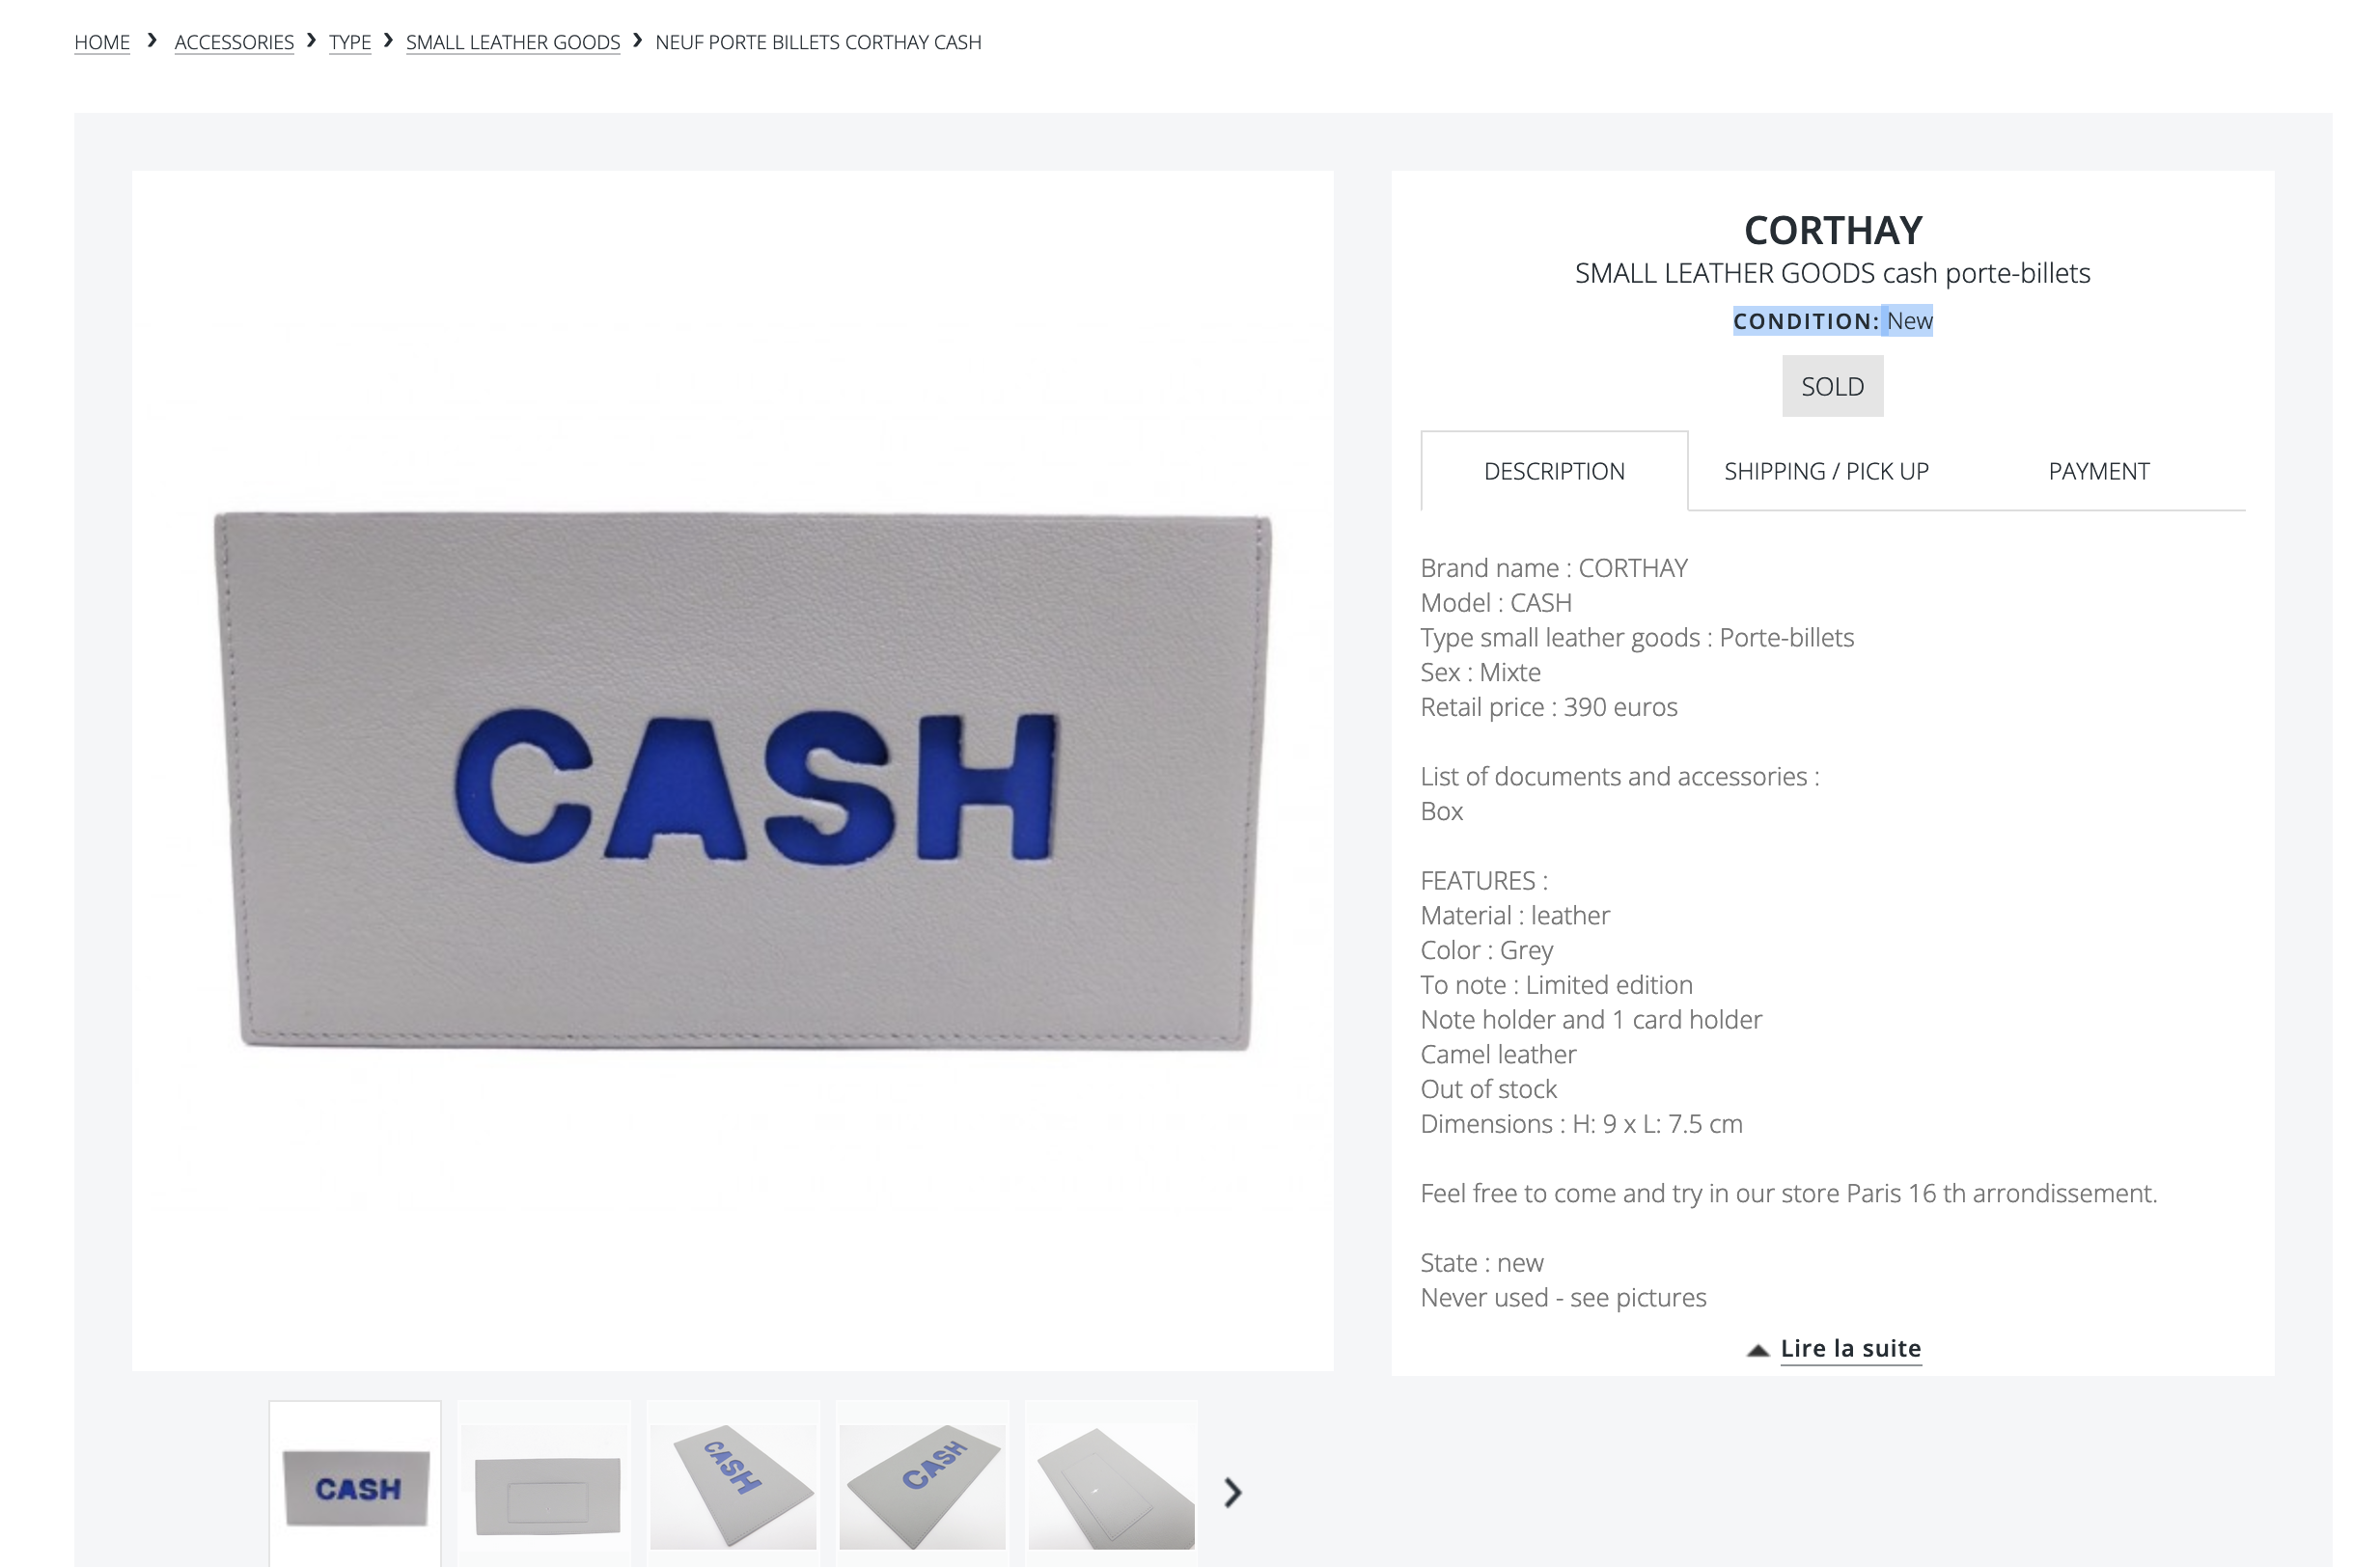Open TYPE breadcrumb link
The height and width of the screenshot is (1567, 2380).
coord(350,42)
